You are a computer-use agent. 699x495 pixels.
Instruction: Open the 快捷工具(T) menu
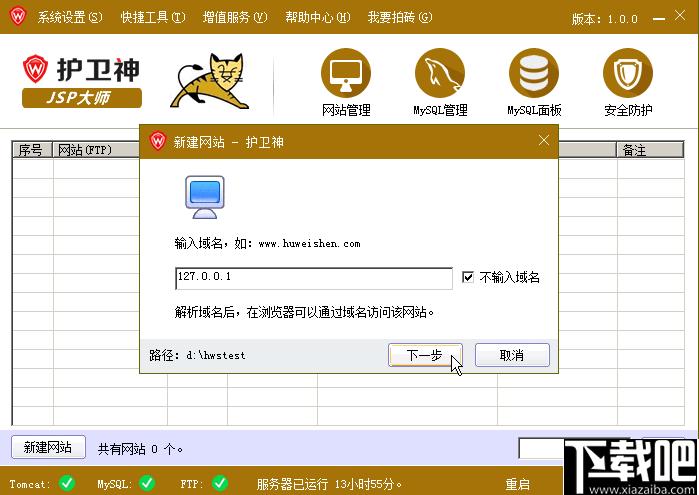point(153,17)
